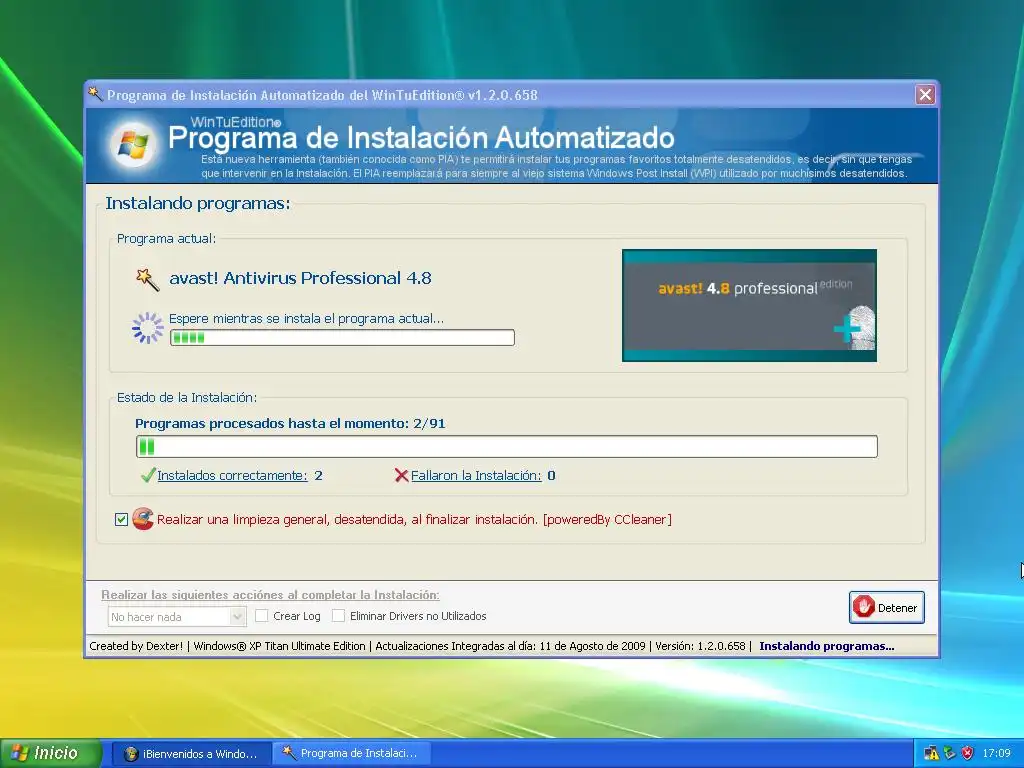Open the 'Instalados correctamente' link
This screenshot has width=1024, height=768.
point(232,475)
